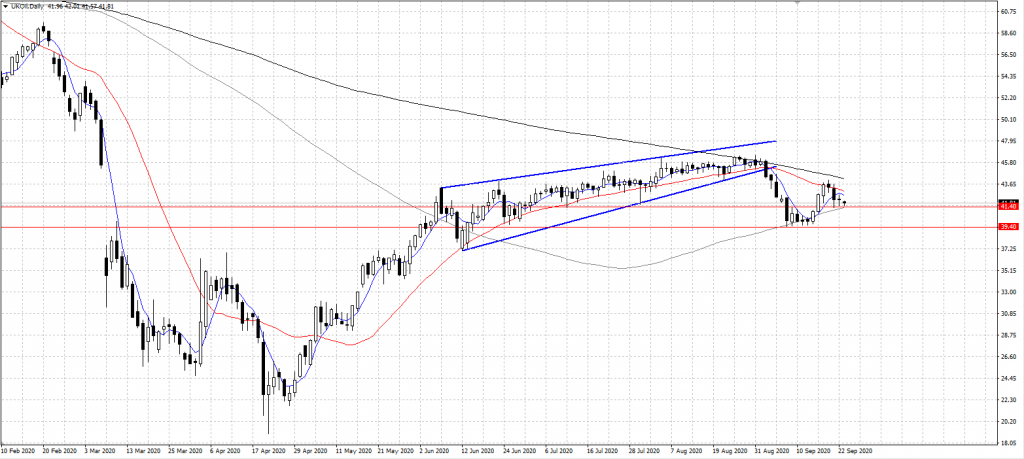The width and height of the screenshot is (1024, 459).
Task: Select the 41.40 red price label
Action: 1008,206
